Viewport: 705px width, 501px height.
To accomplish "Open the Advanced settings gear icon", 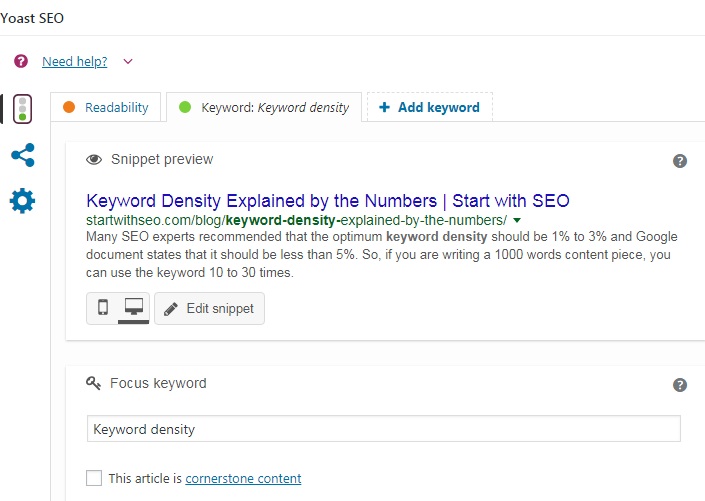I will pos(22,201).
